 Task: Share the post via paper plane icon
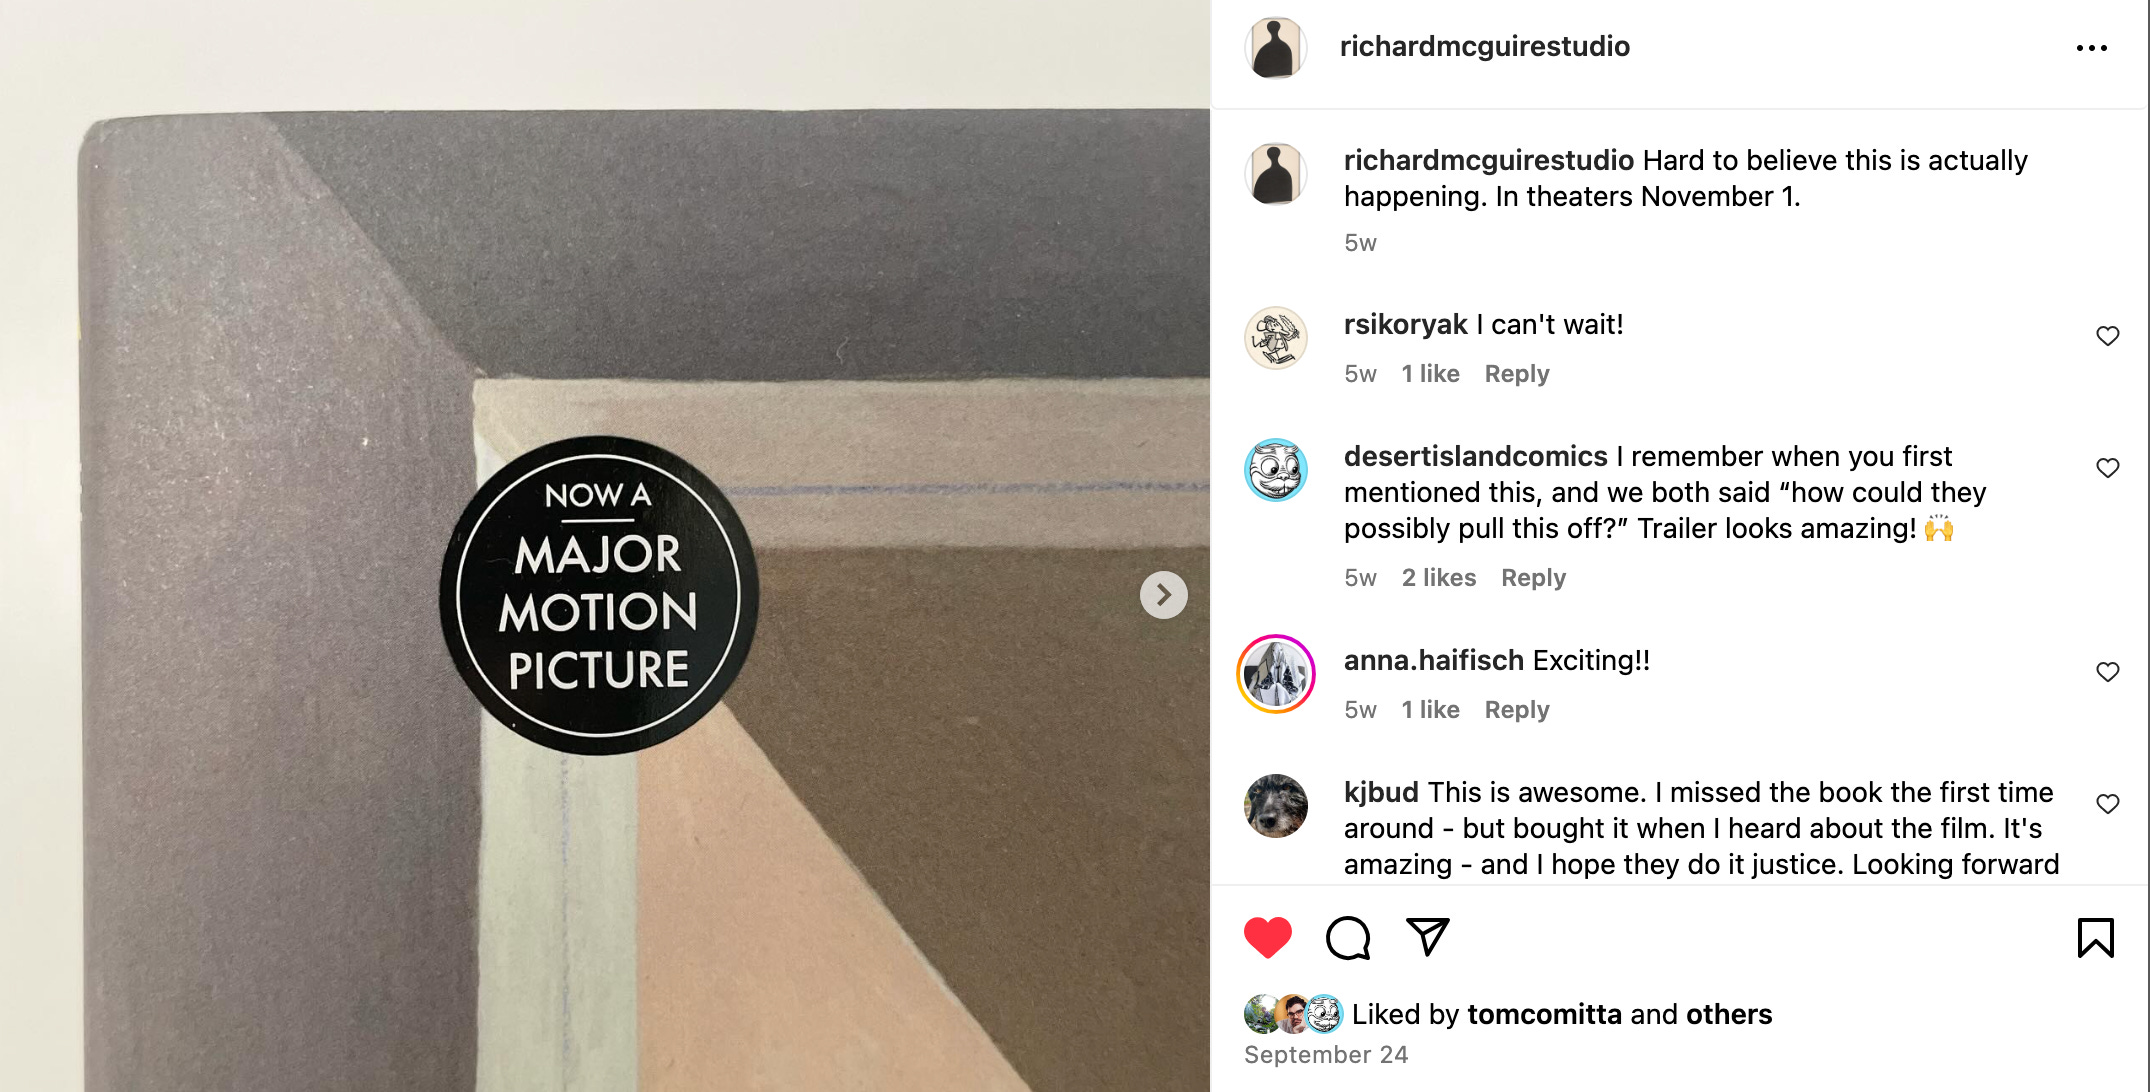[x=1427, y=937]
